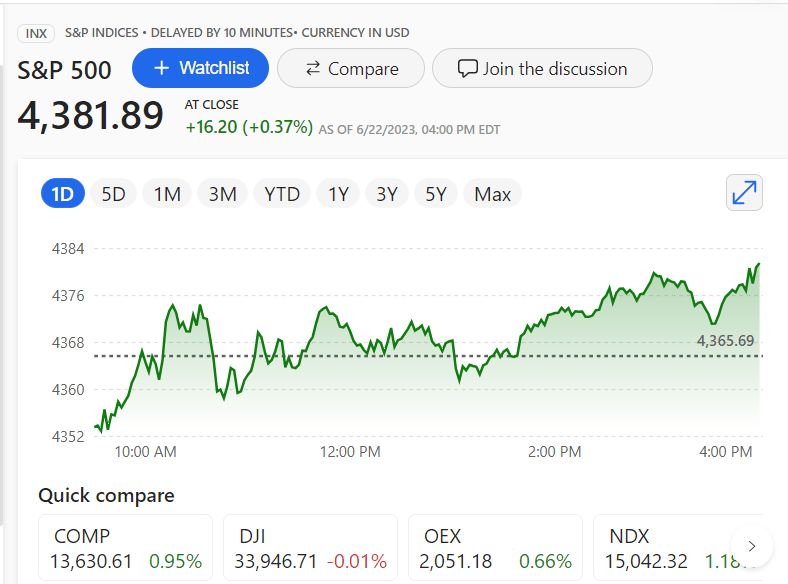
Task: Click the S&P 500 title
Action: 64,70
